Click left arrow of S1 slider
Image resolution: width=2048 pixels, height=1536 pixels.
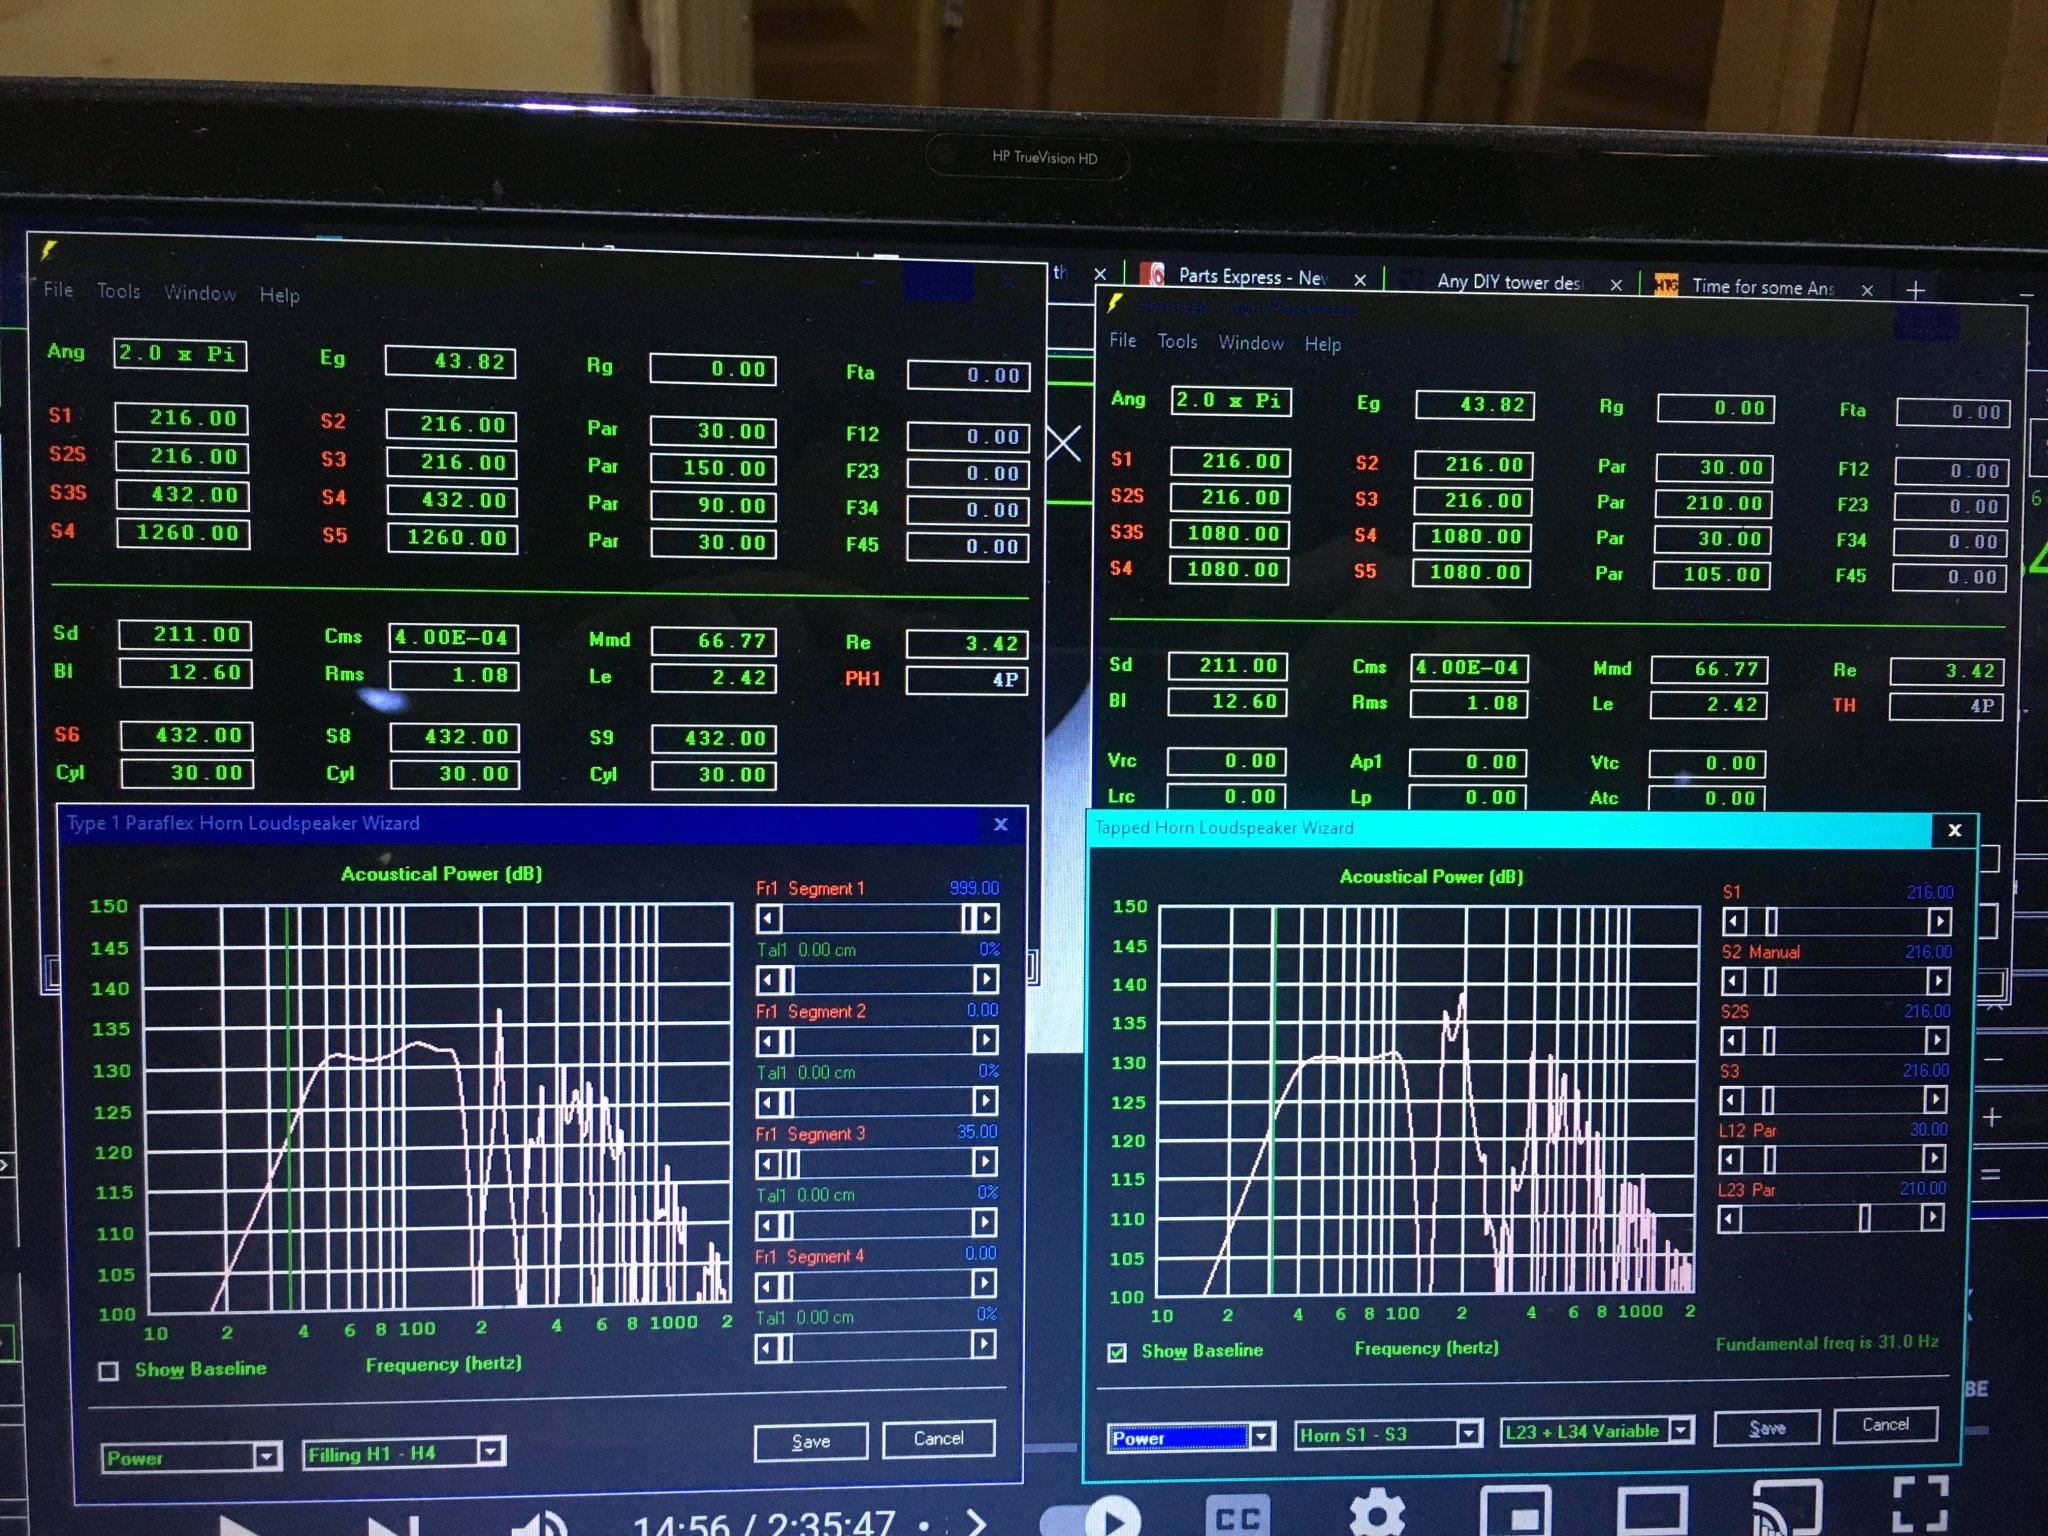1735,921
